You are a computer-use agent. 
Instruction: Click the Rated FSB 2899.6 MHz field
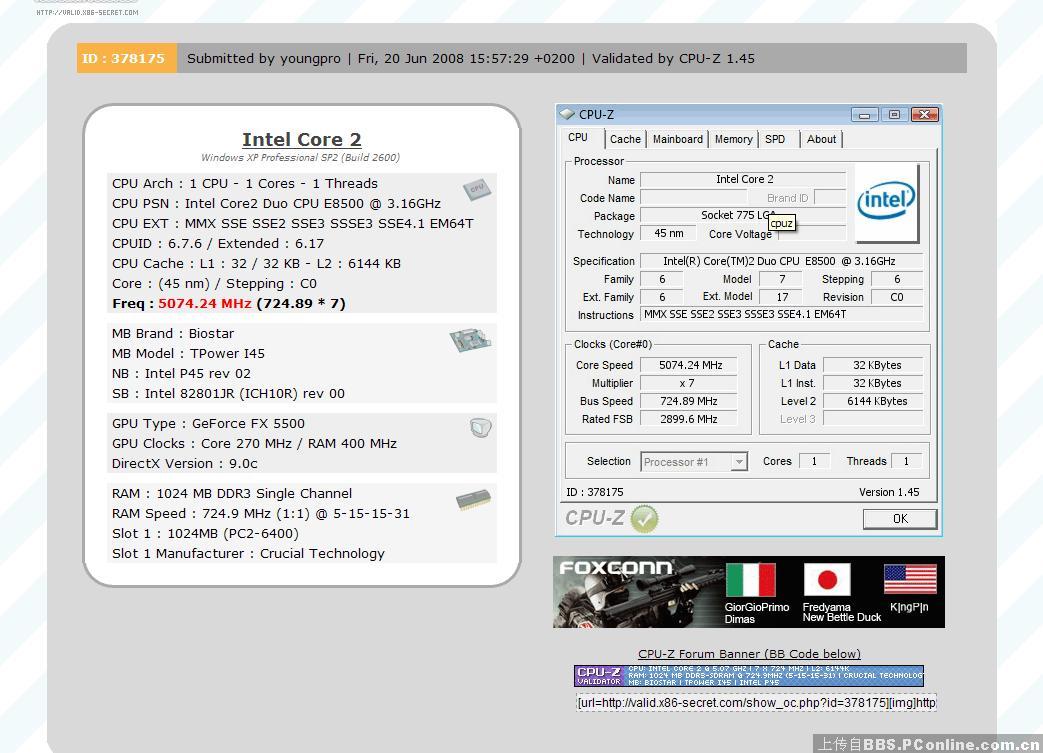tap(690, 419)
